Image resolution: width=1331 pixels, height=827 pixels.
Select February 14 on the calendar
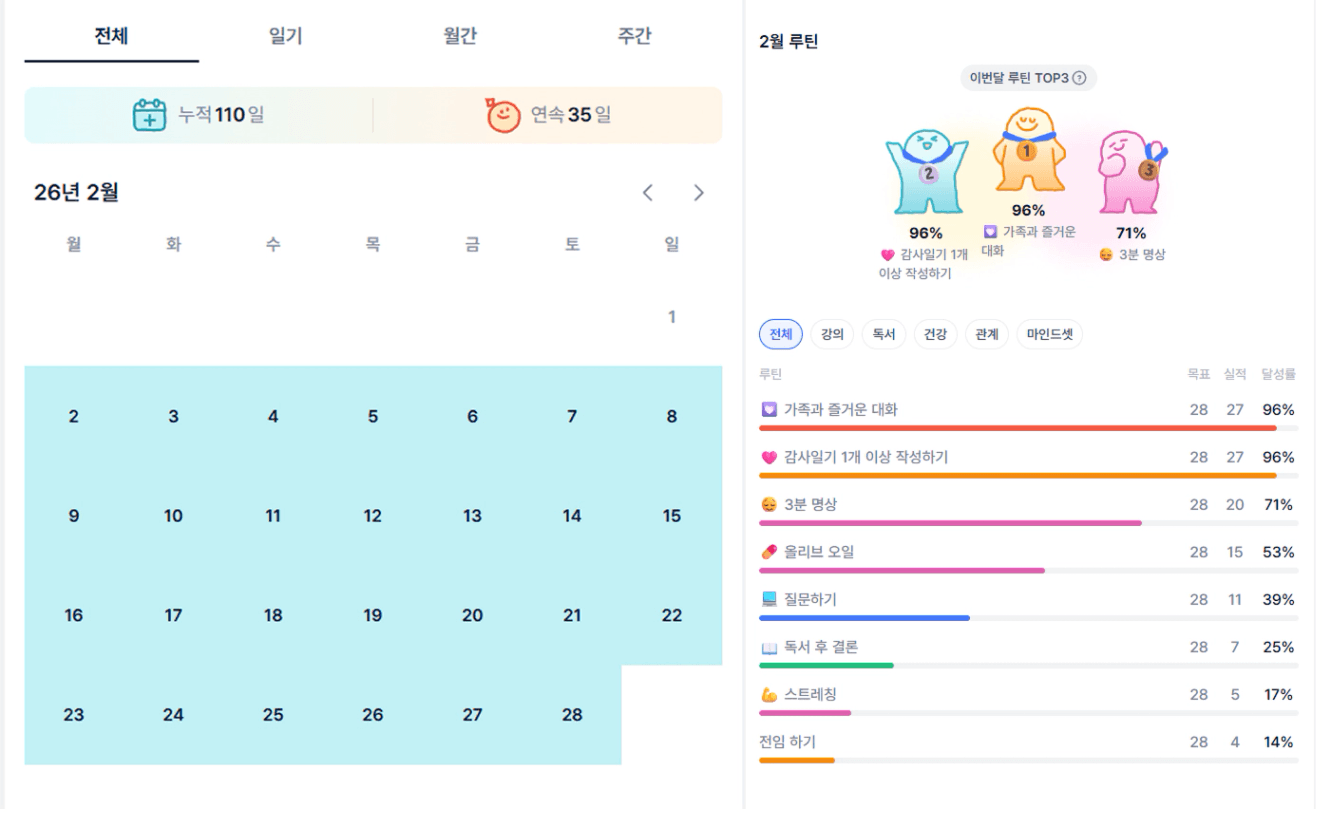tap(572, 516)
